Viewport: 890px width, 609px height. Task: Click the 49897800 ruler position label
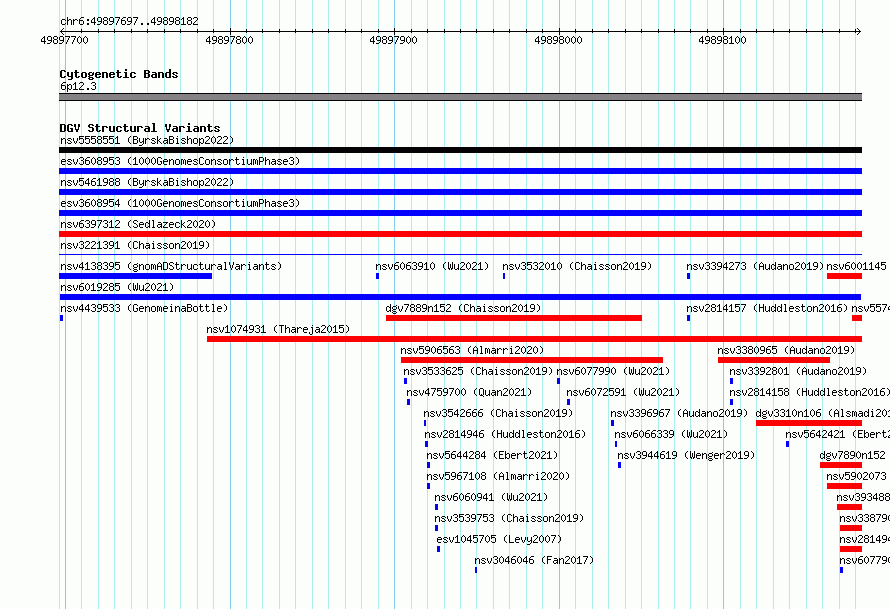click(229, 40)
